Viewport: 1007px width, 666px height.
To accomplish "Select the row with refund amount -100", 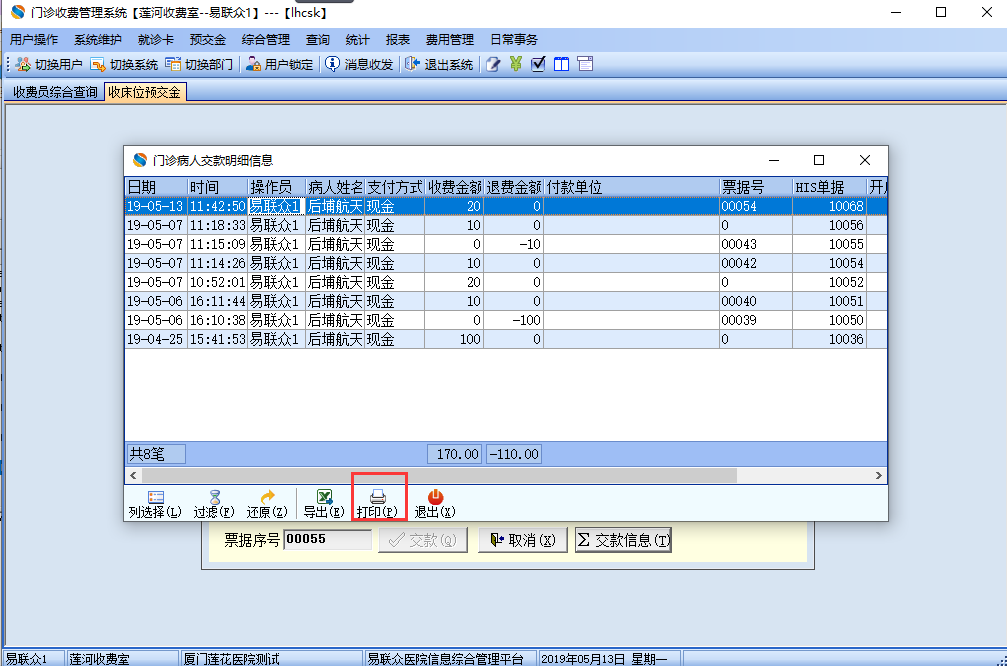I will pos(506,320).
